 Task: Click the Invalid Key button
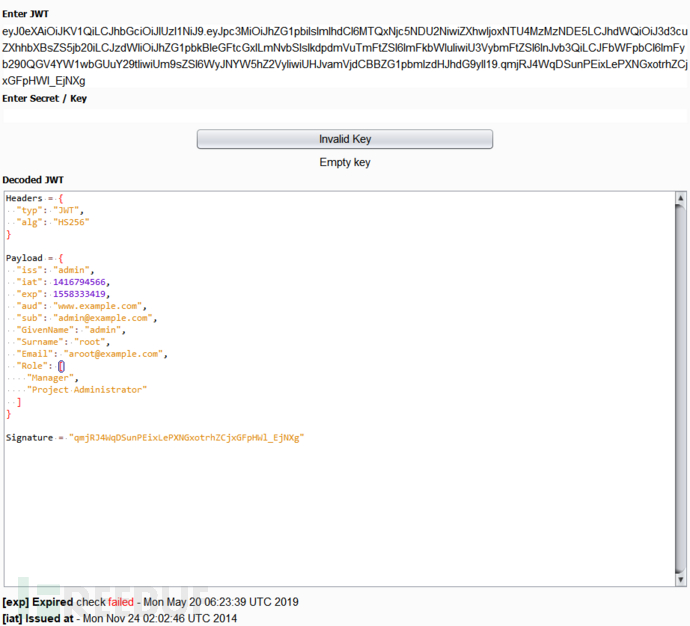tap(344, 139)
